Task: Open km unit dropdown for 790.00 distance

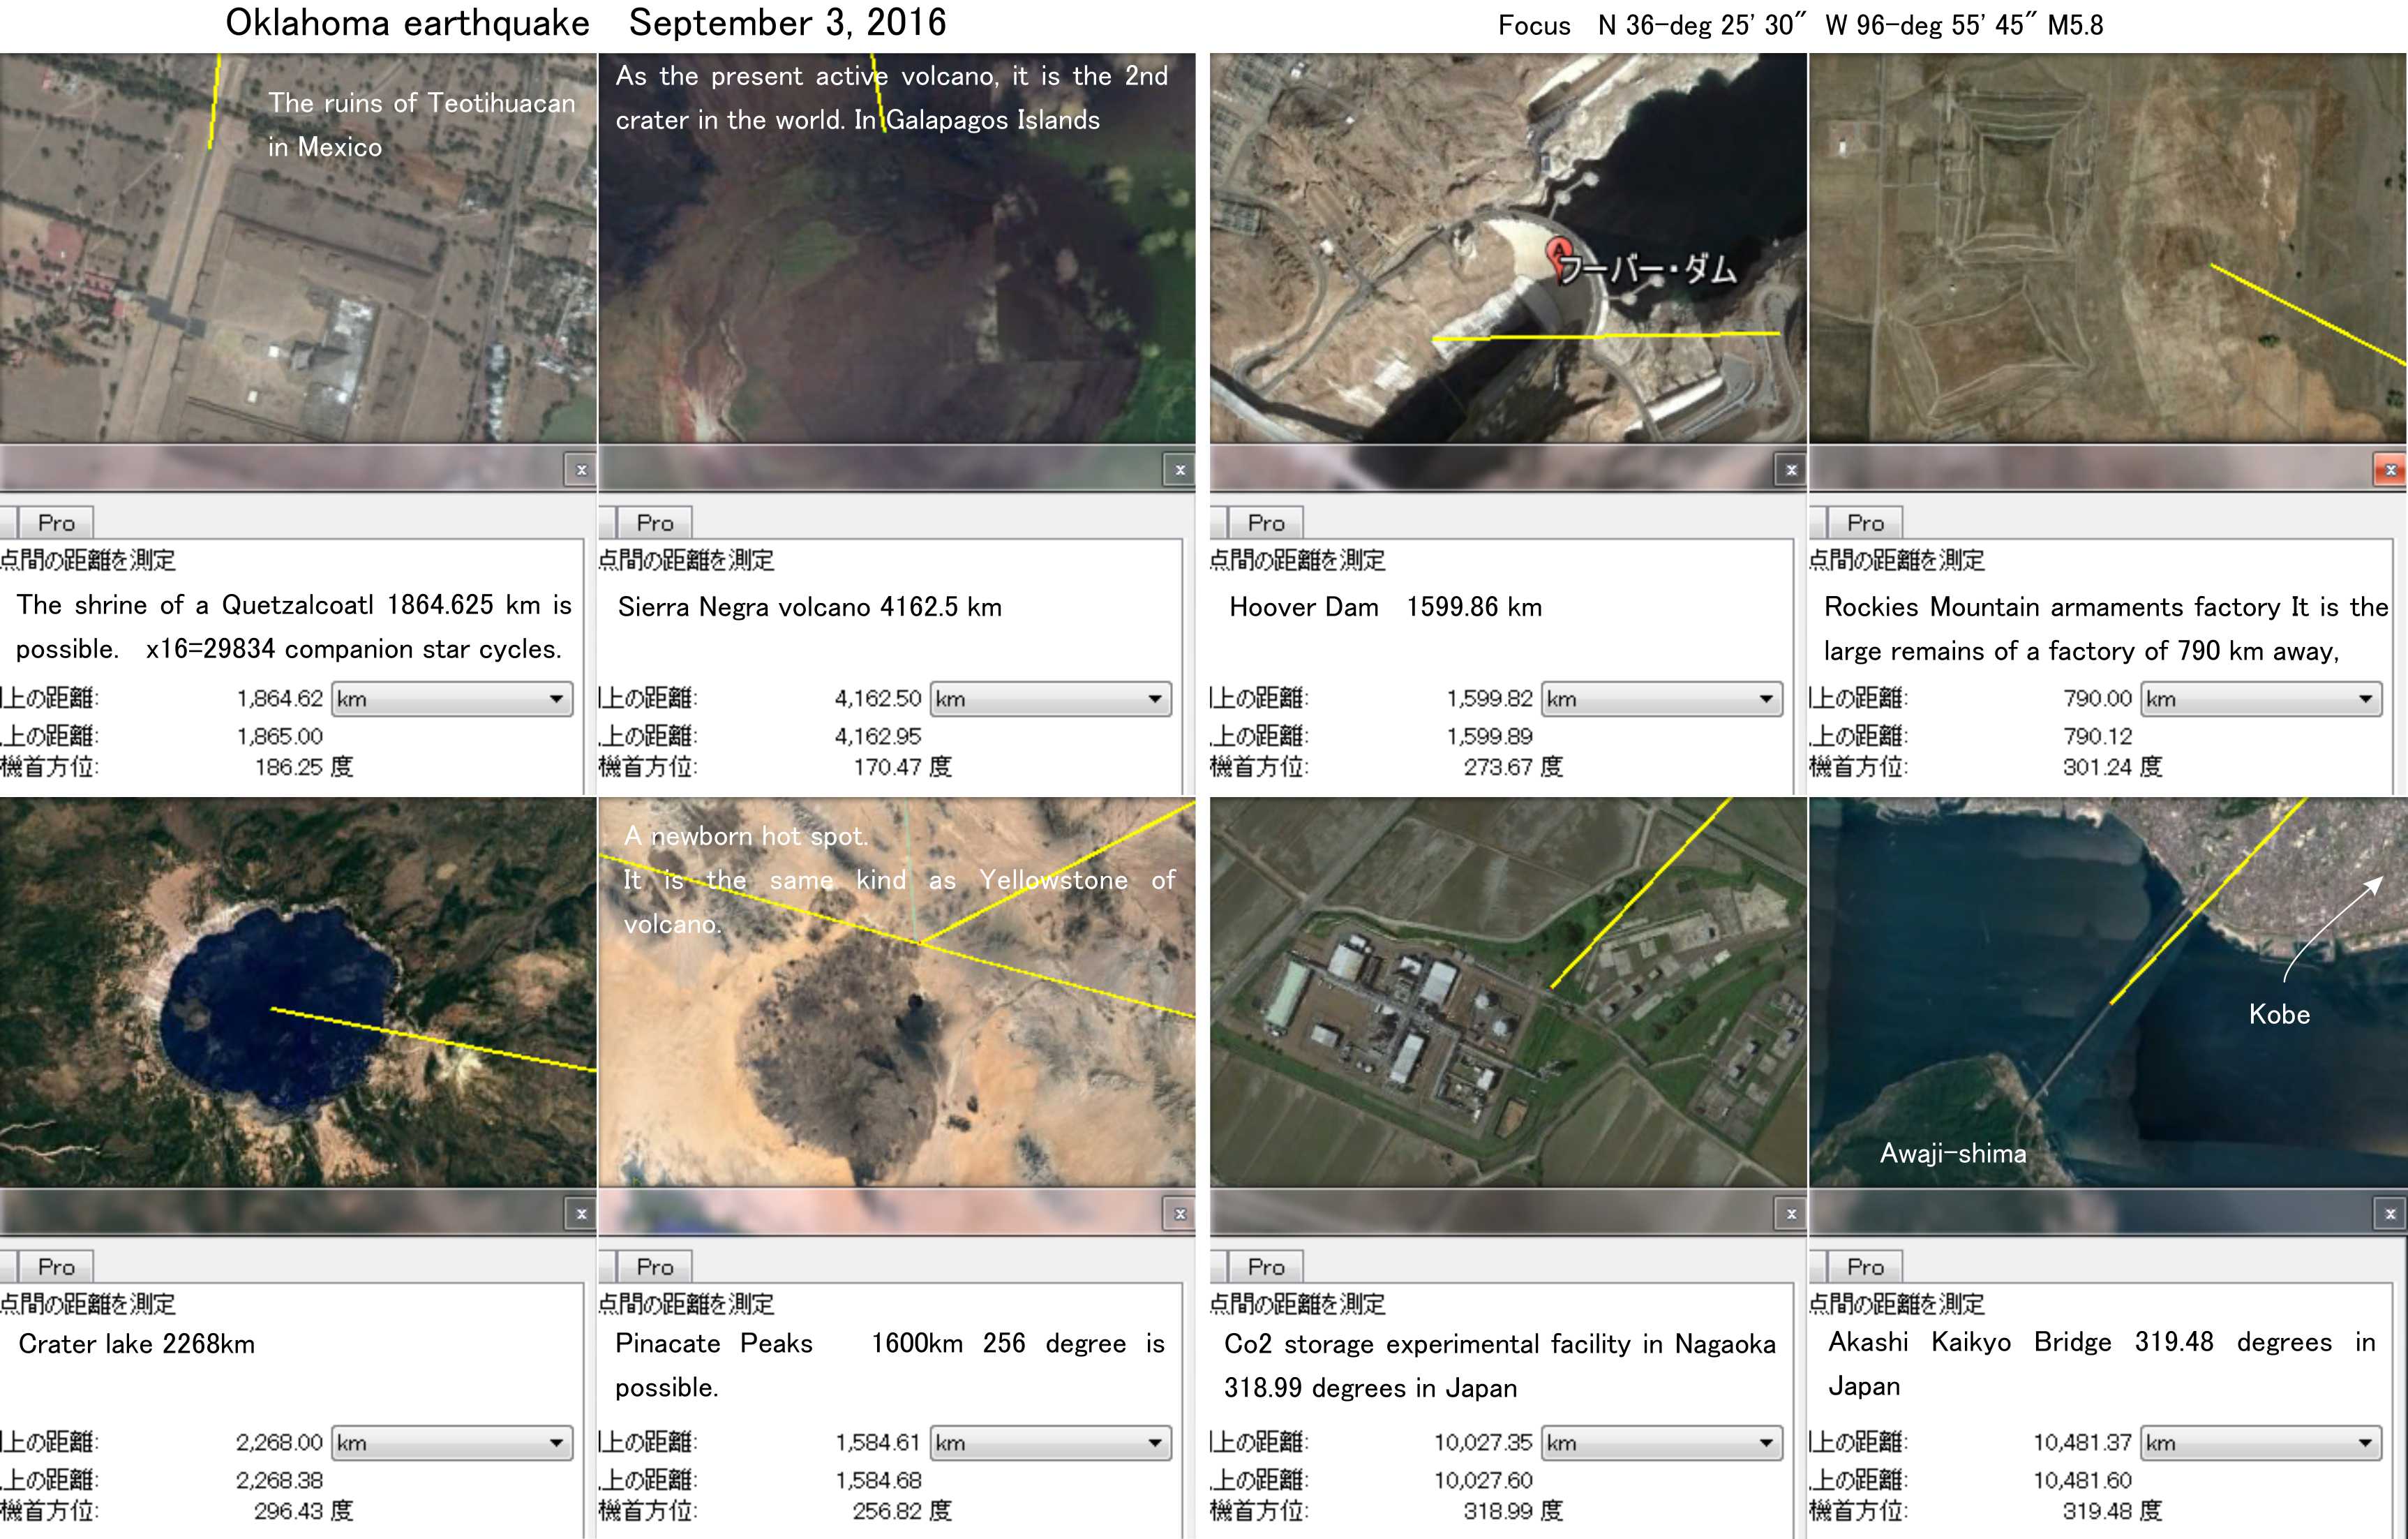Action: coord(2261,699)
